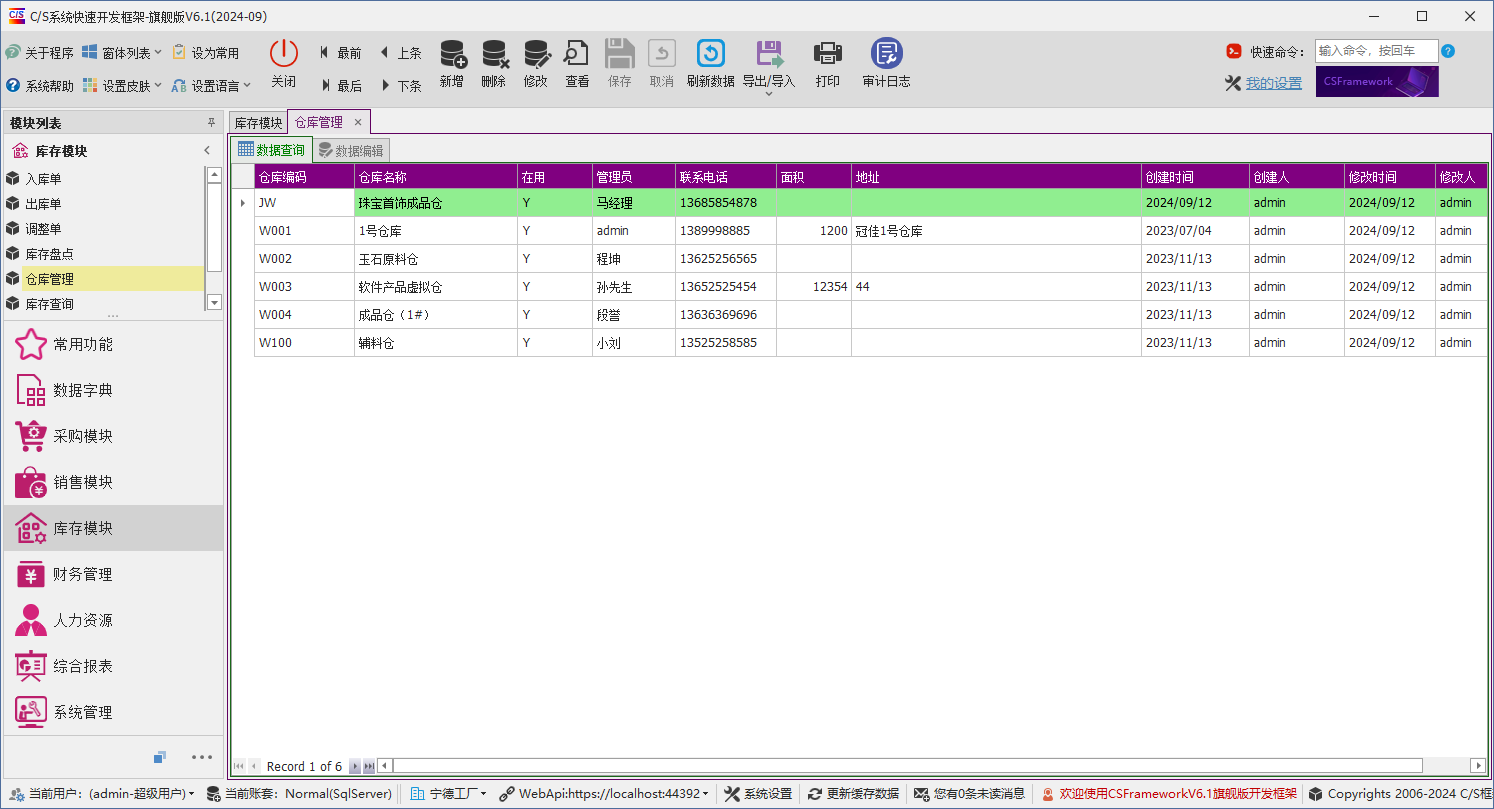
Task: Click the next record navigator arrow
Action: click(x=354, y=767)
